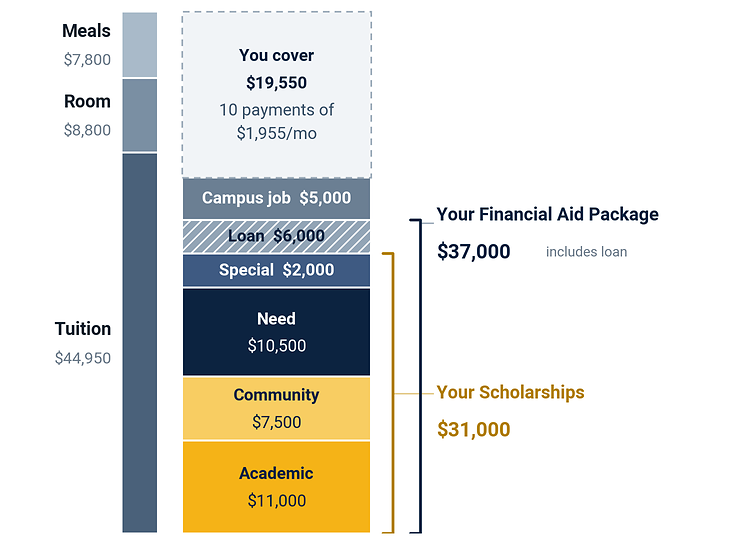The image size is (740, 540).
Task: Select the Special $2,000 bar
Action: click(x=276, y=270)
